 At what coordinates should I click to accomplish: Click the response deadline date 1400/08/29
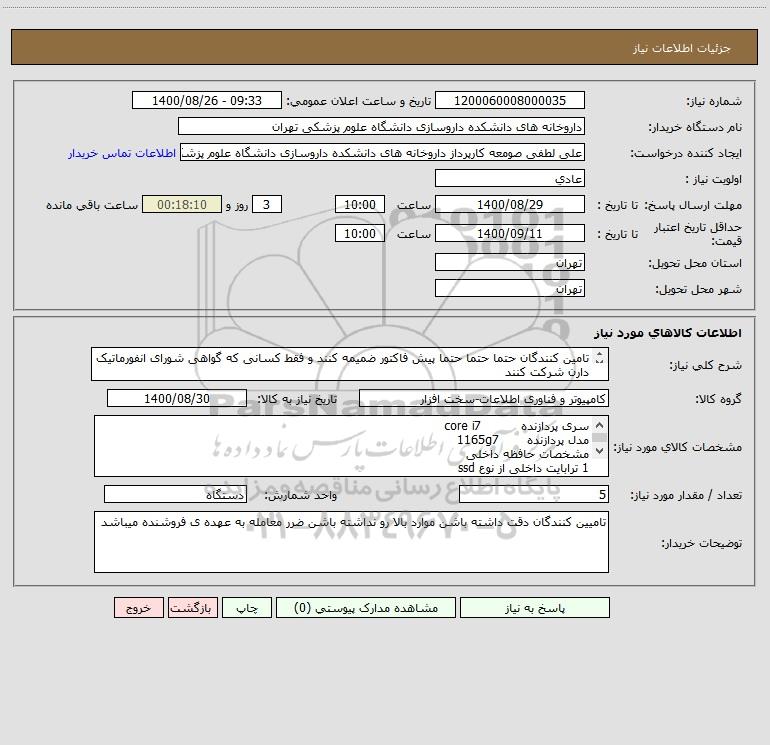click(x=510, y=204)
